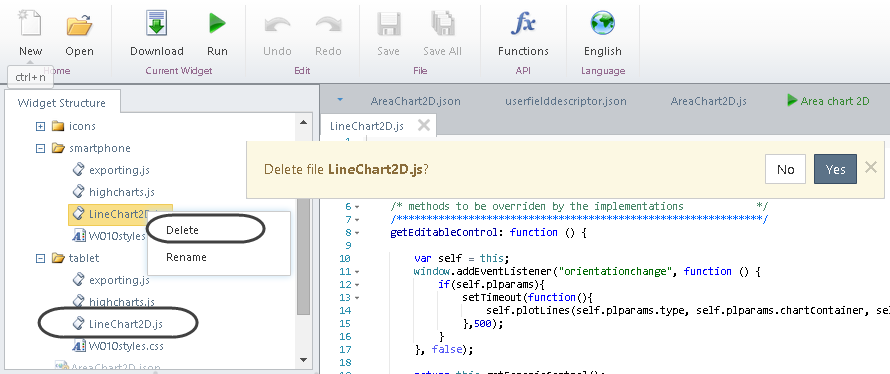
Task: Expand the icons folder node
Action: coord(40,126)
